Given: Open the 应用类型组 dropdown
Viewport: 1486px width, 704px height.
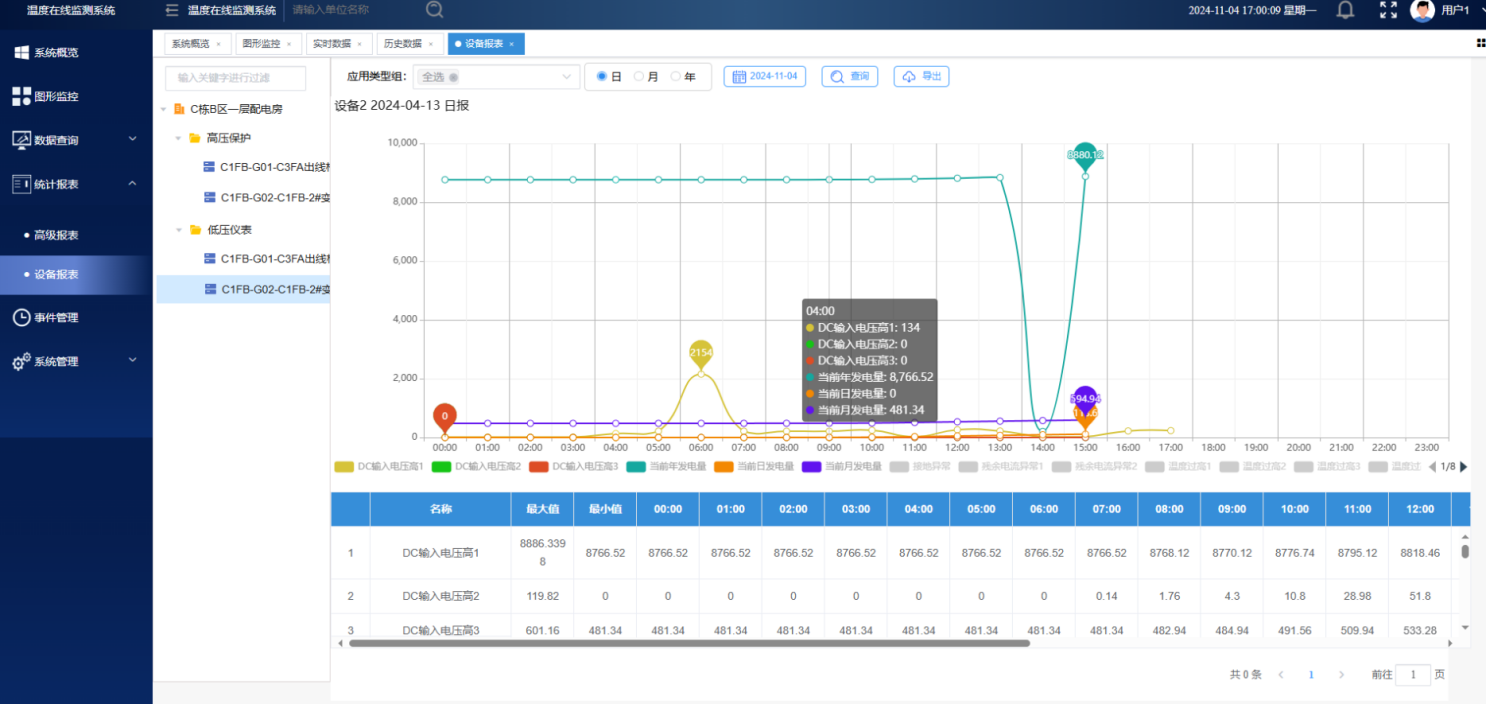Looking at the screenshot, I should (x=495, y=77).
